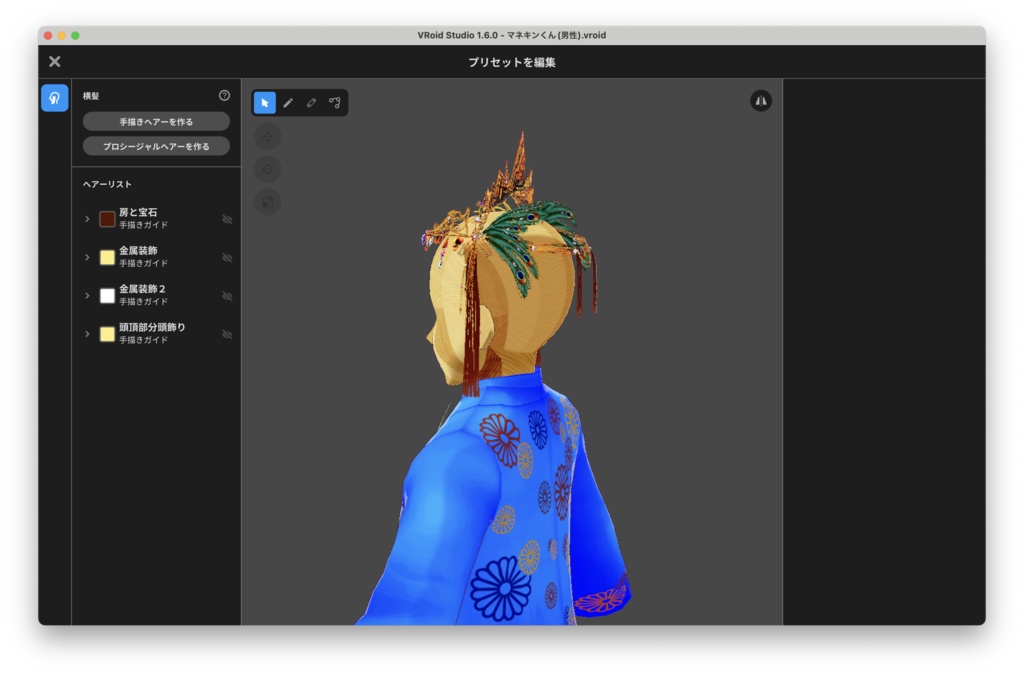Click the window title VRoid Studio 1.6.0

tap(512, 35)
